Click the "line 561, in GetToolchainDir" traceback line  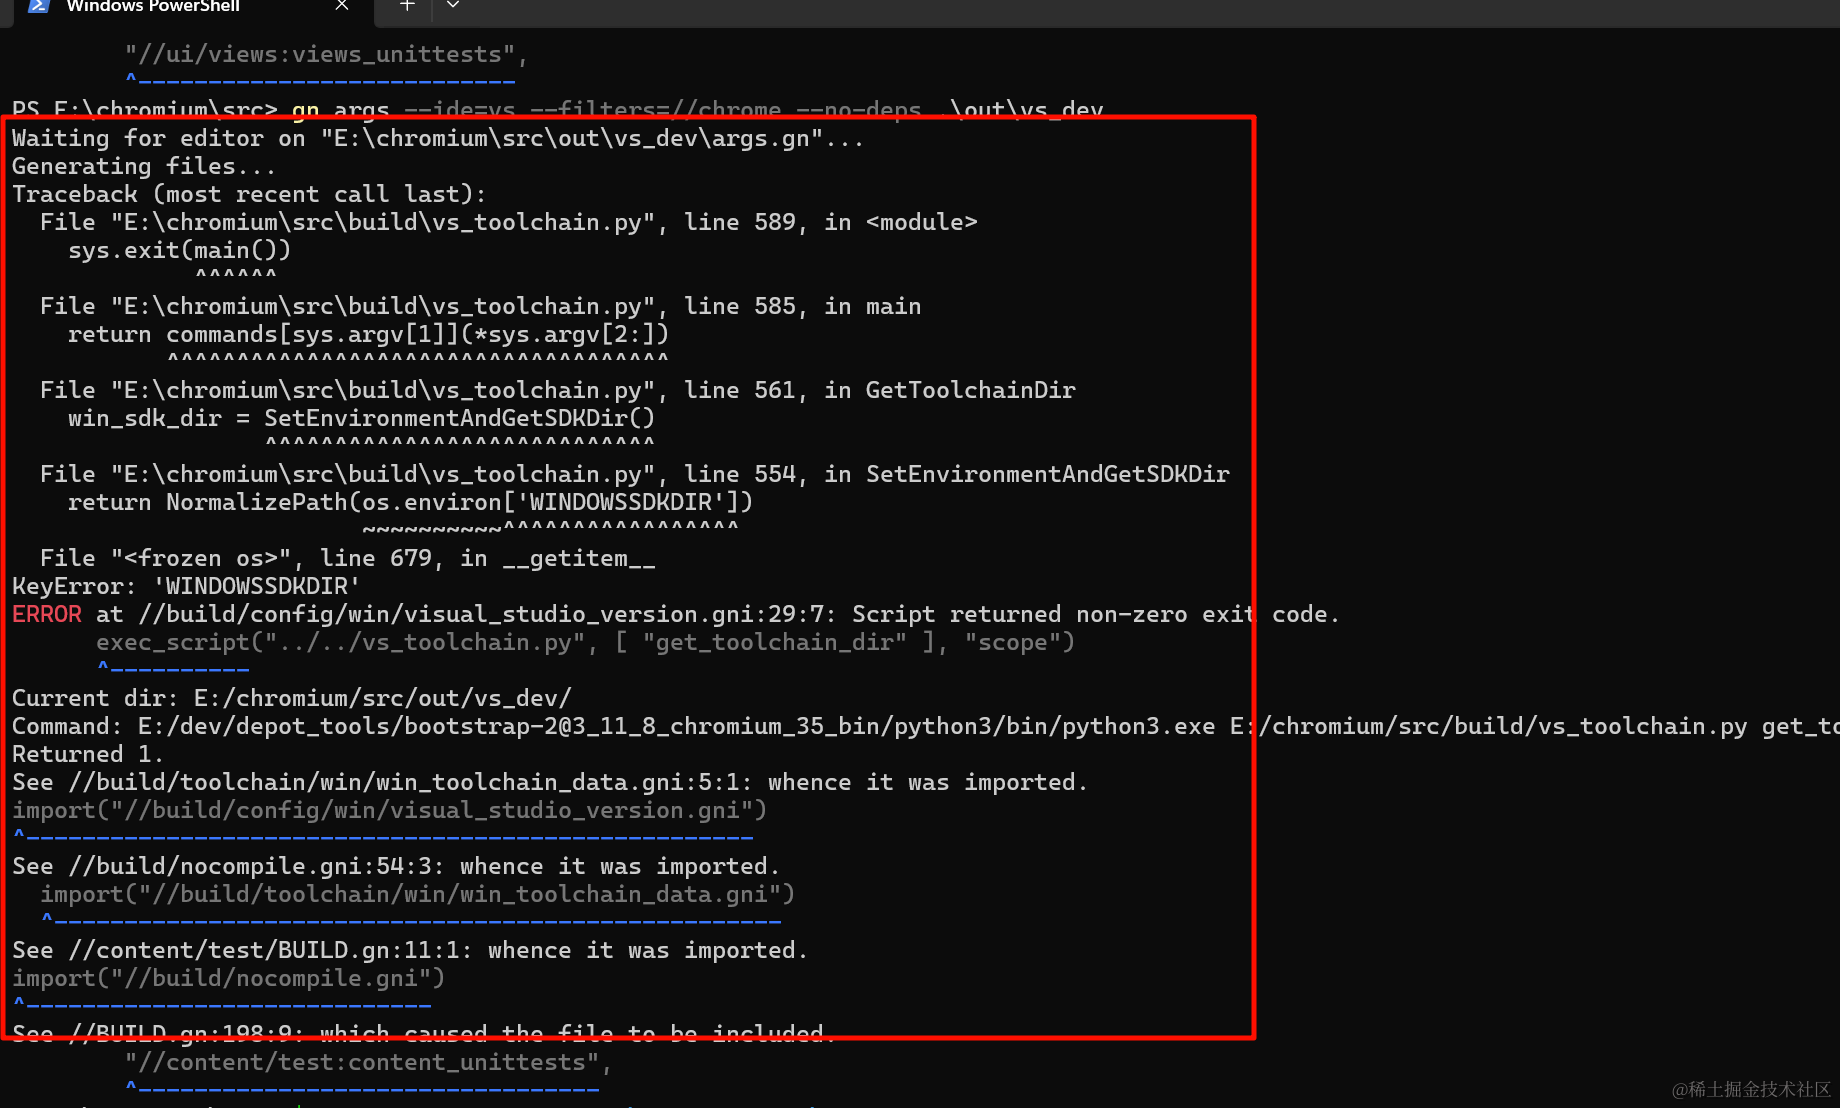click(557, 390)
